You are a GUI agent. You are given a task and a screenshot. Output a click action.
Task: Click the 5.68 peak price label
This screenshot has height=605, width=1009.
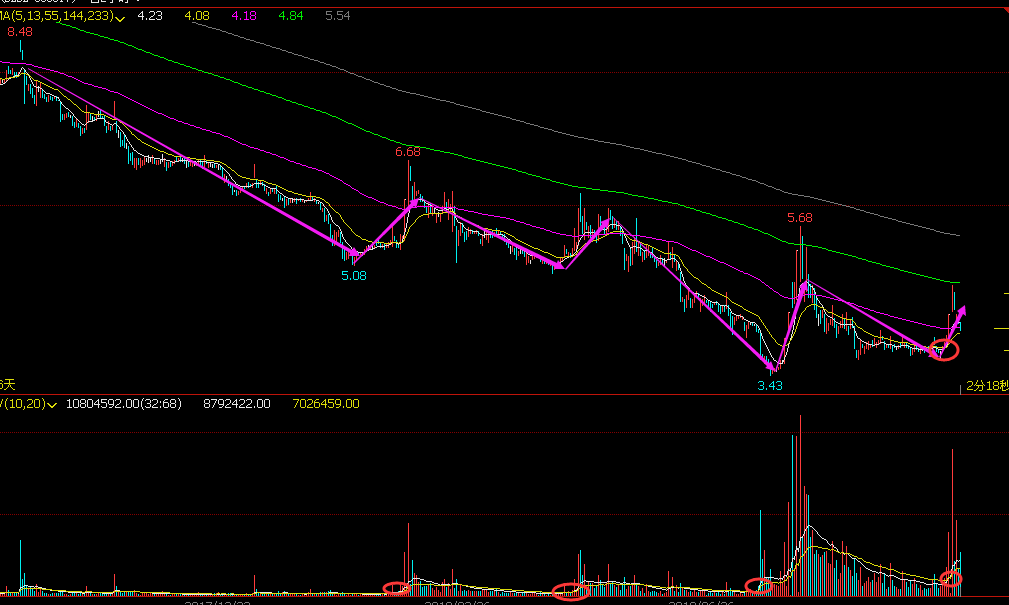point(800,218)
